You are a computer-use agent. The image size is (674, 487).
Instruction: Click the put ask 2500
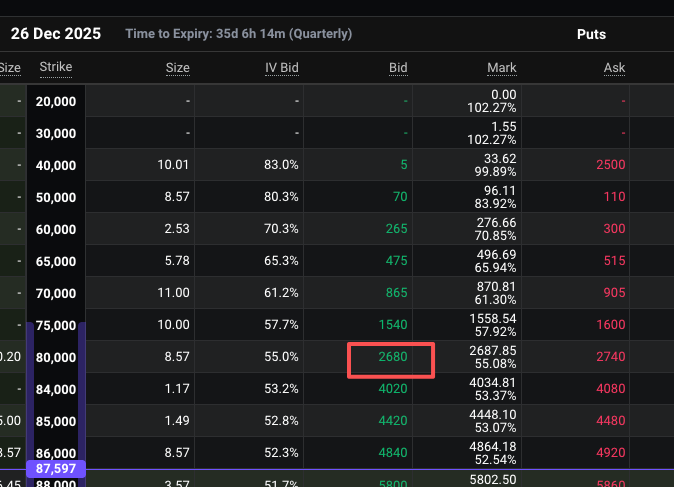[x=611, y=165]
